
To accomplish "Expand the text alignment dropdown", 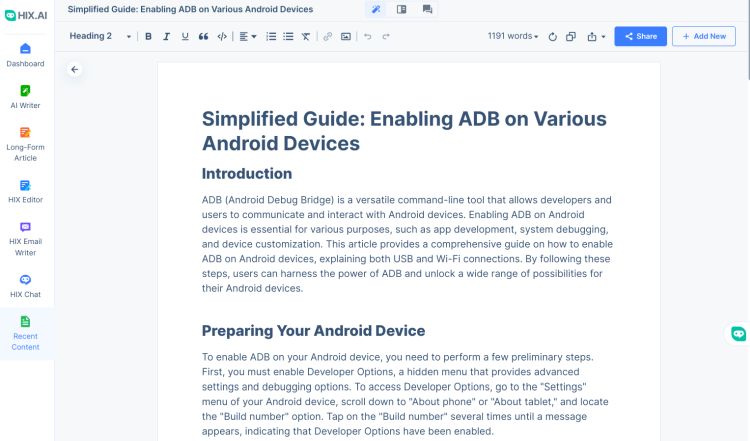I will tap(248, 36).
